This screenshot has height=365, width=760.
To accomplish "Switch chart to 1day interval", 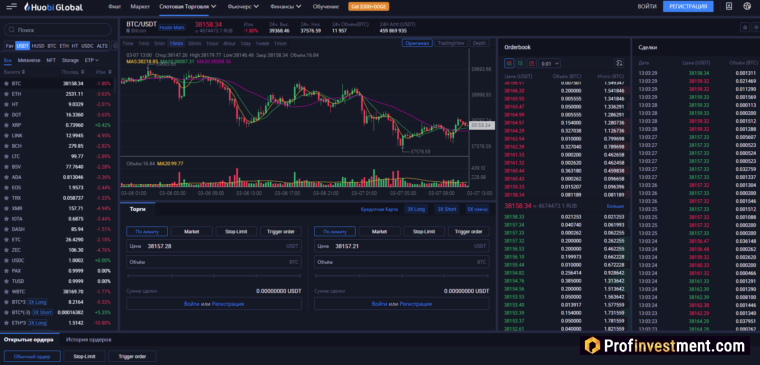I will tap(246, 43).
